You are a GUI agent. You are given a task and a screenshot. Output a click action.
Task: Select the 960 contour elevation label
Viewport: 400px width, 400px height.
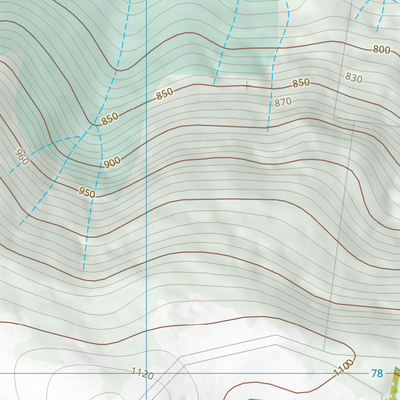22,157
